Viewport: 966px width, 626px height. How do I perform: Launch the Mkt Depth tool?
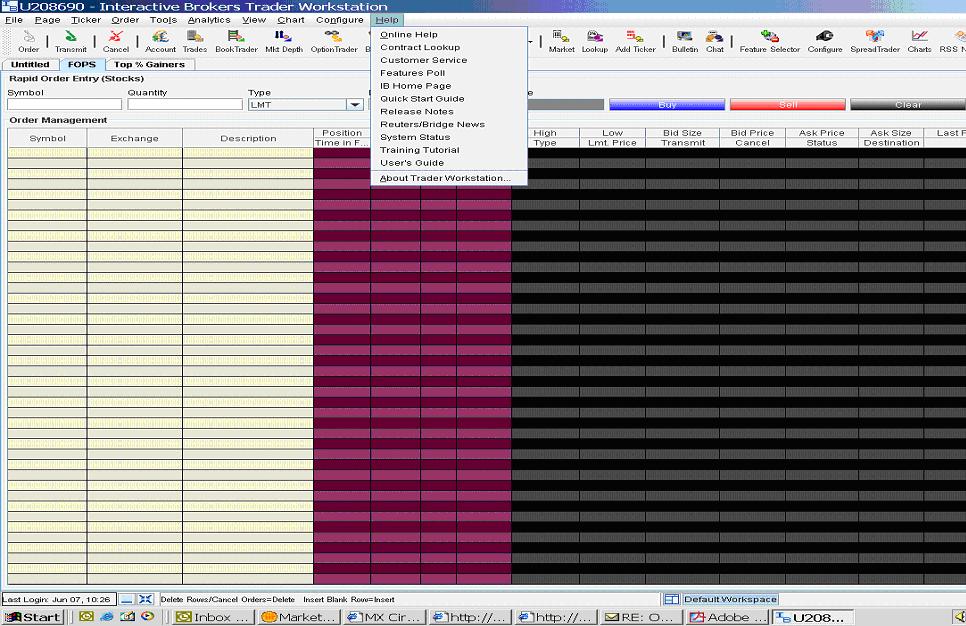283,41
